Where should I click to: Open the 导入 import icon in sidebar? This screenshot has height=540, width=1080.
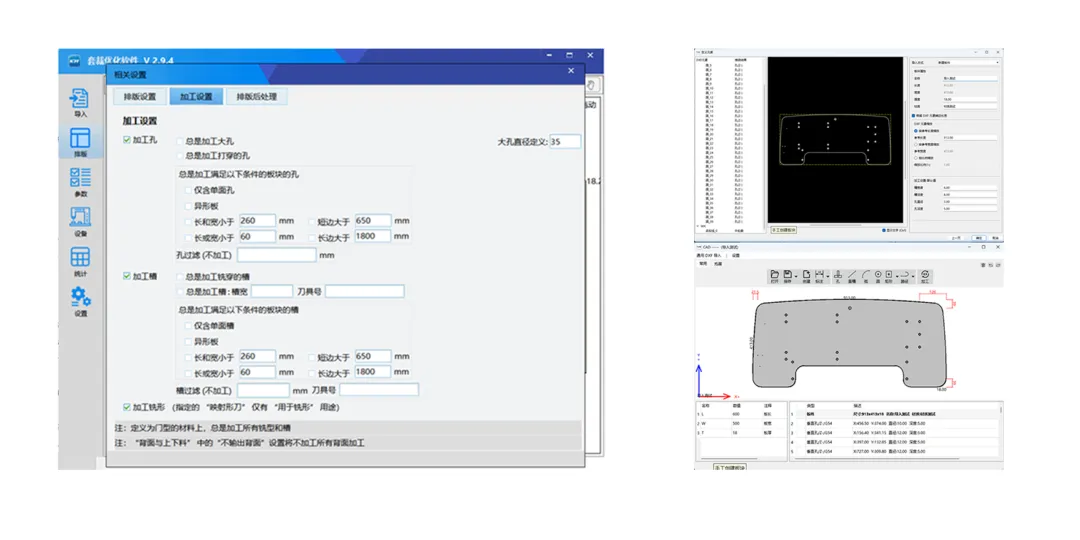pyautogui.click(x=79, y=102)
